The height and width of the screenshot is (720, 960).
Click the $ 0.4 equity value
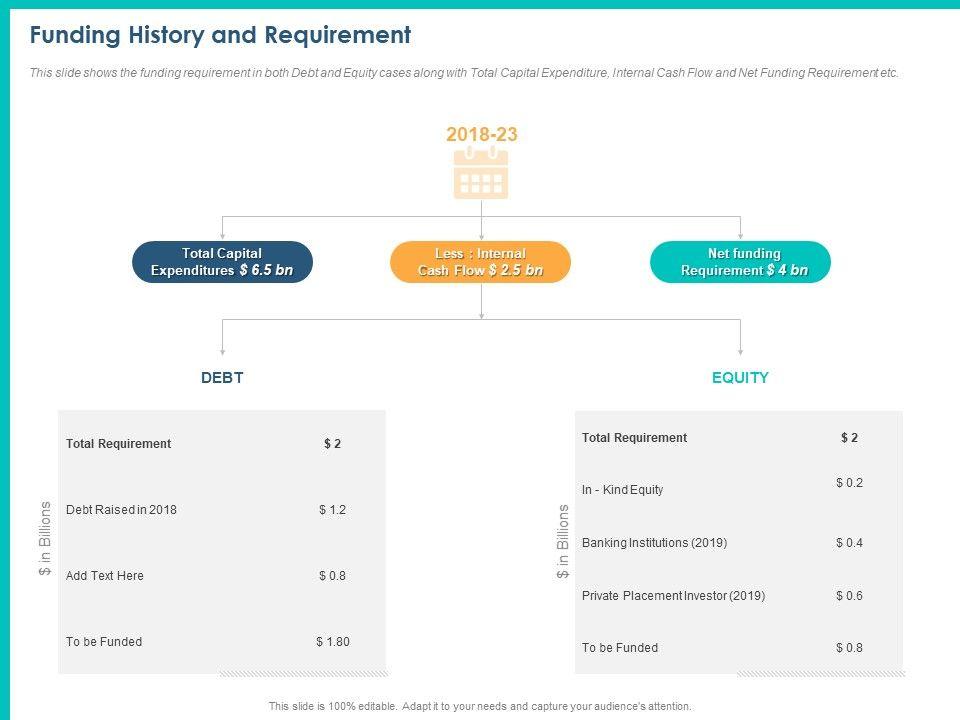point(849,542)
